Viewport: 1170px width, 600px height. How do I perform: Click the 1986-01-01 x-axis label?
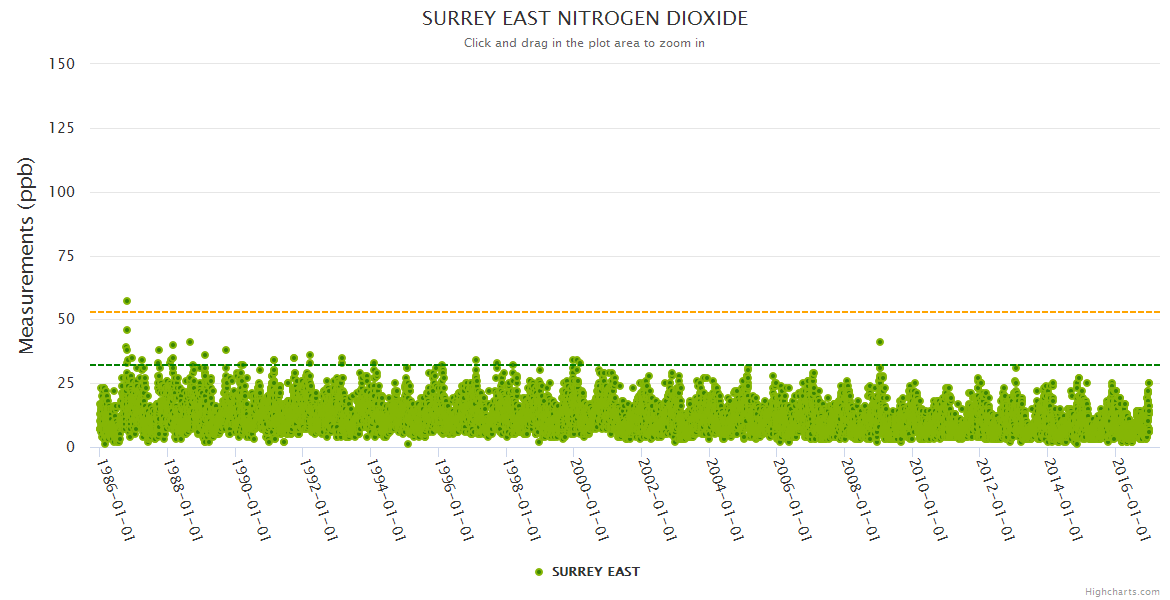point(116,500)
